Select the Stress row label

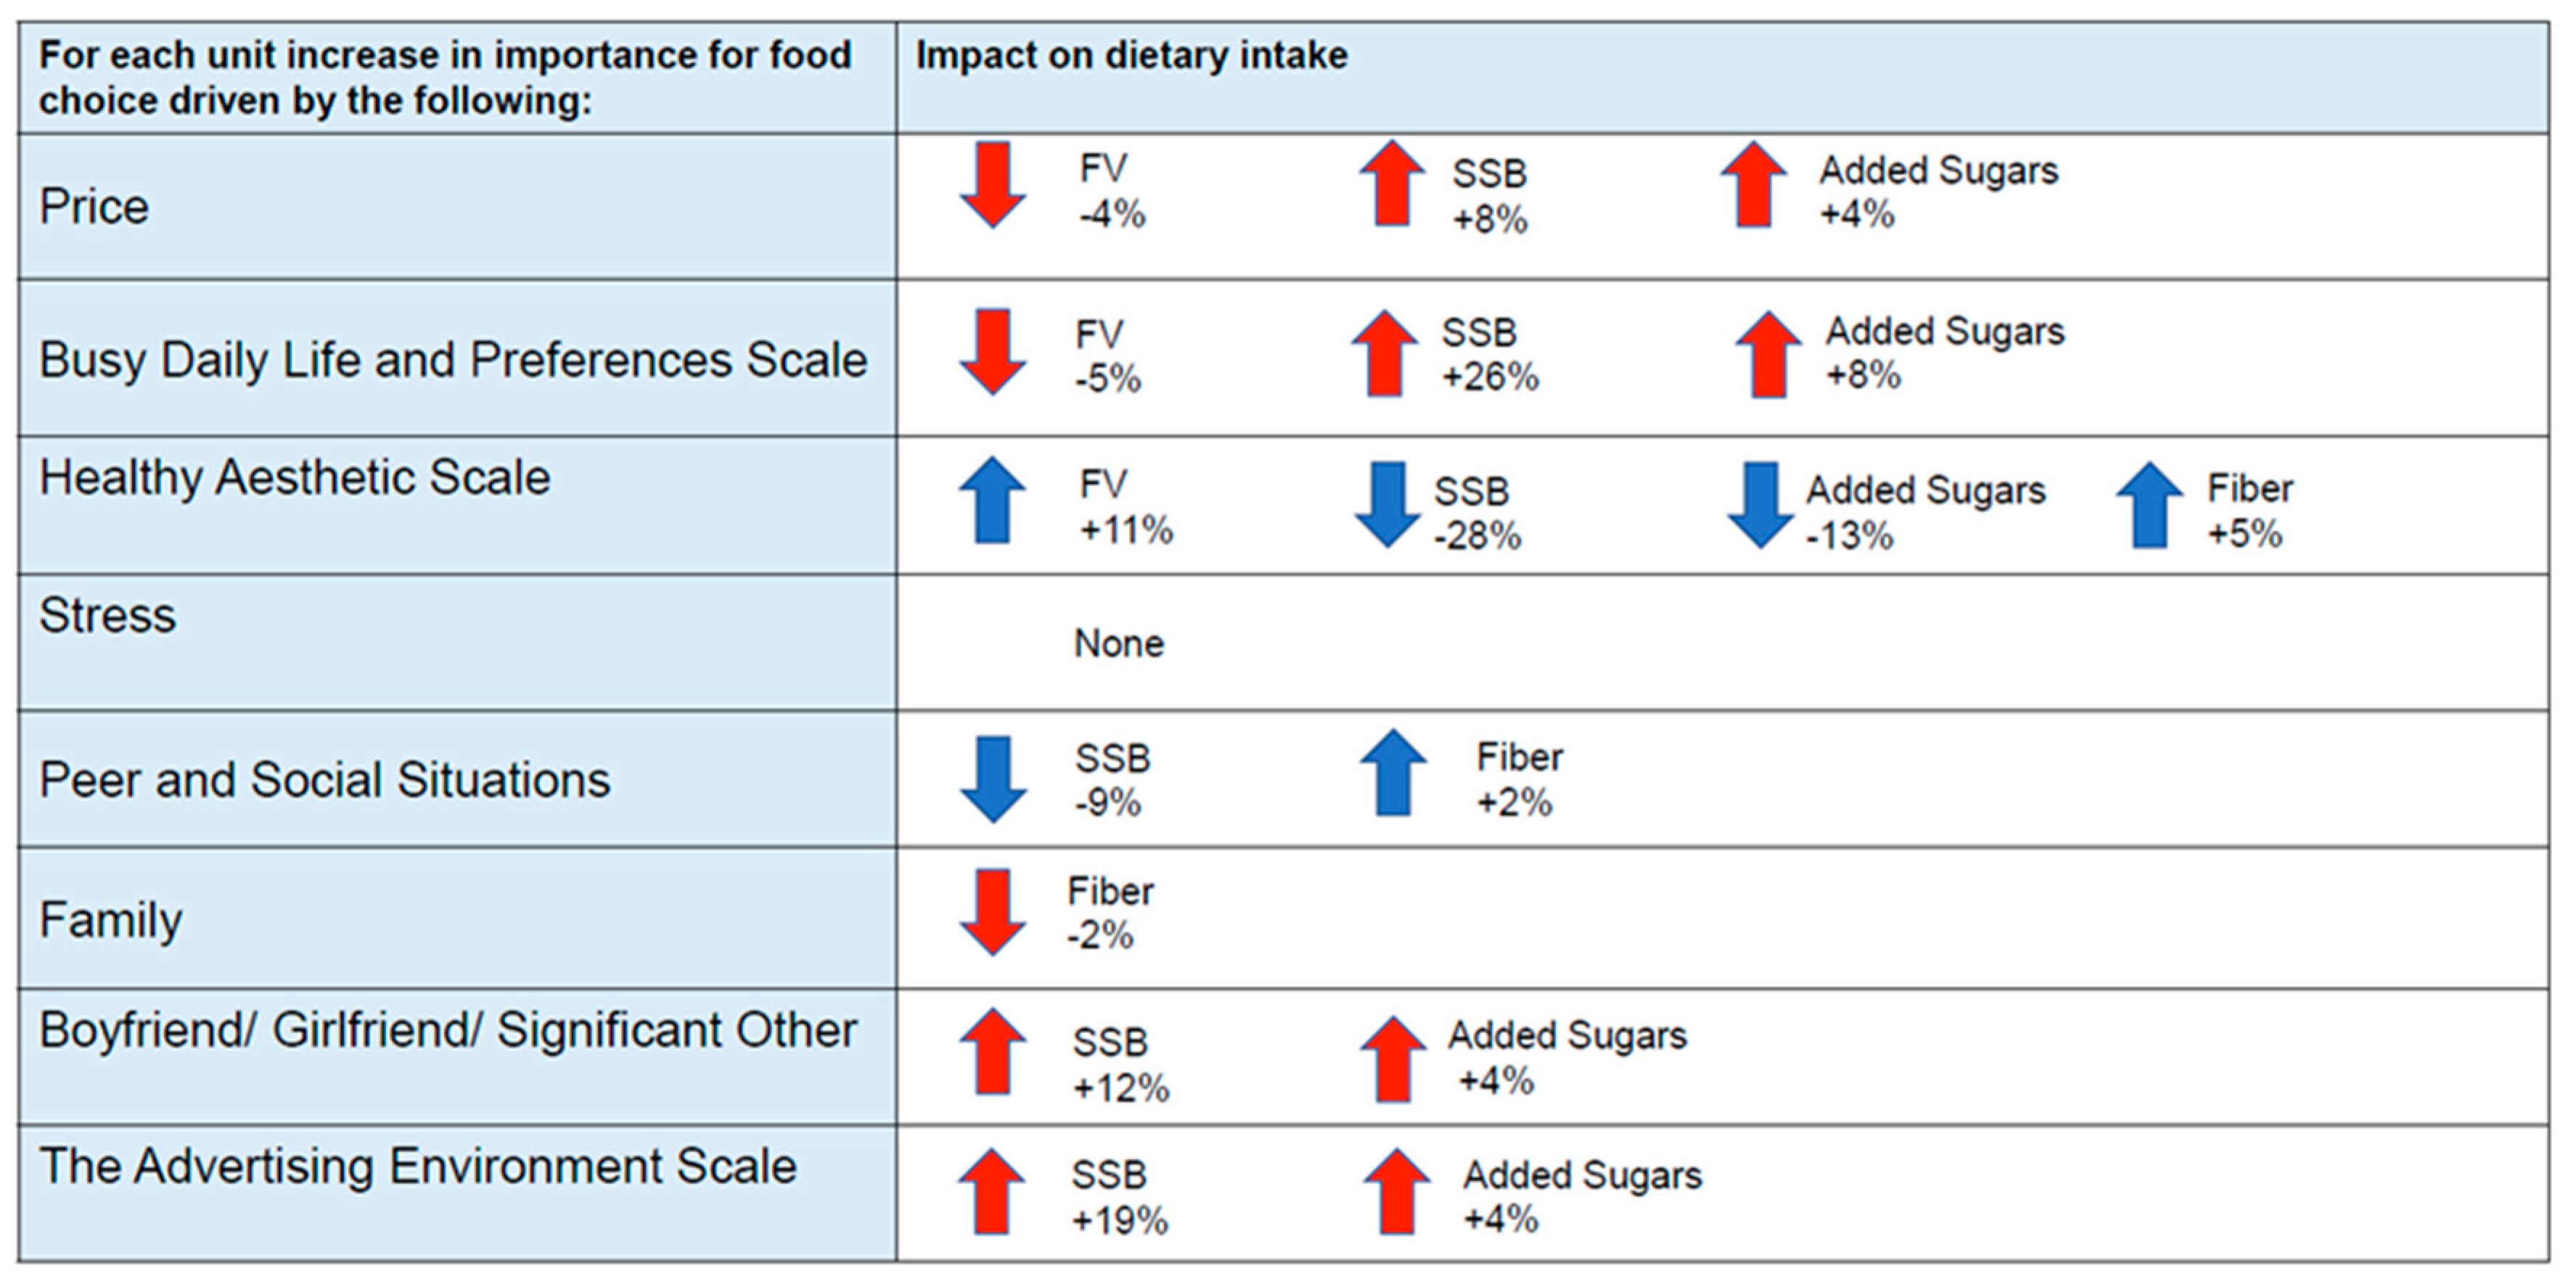click(x=107, y=615)
